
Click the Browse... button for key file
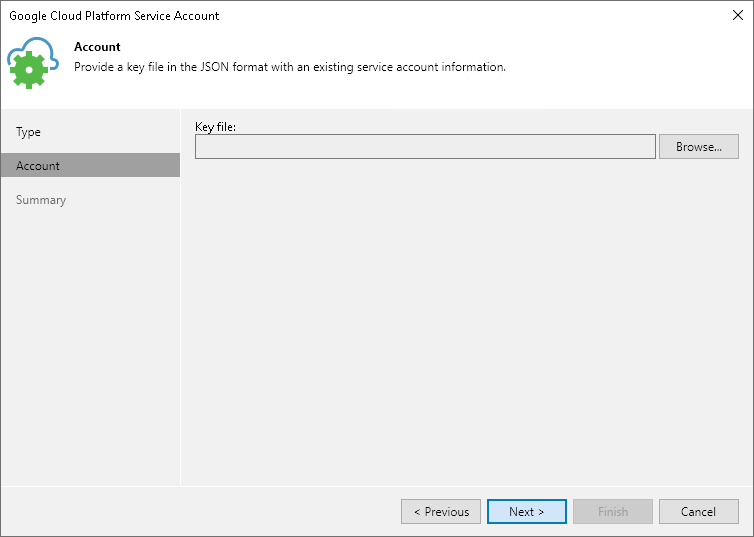(699, 147)
